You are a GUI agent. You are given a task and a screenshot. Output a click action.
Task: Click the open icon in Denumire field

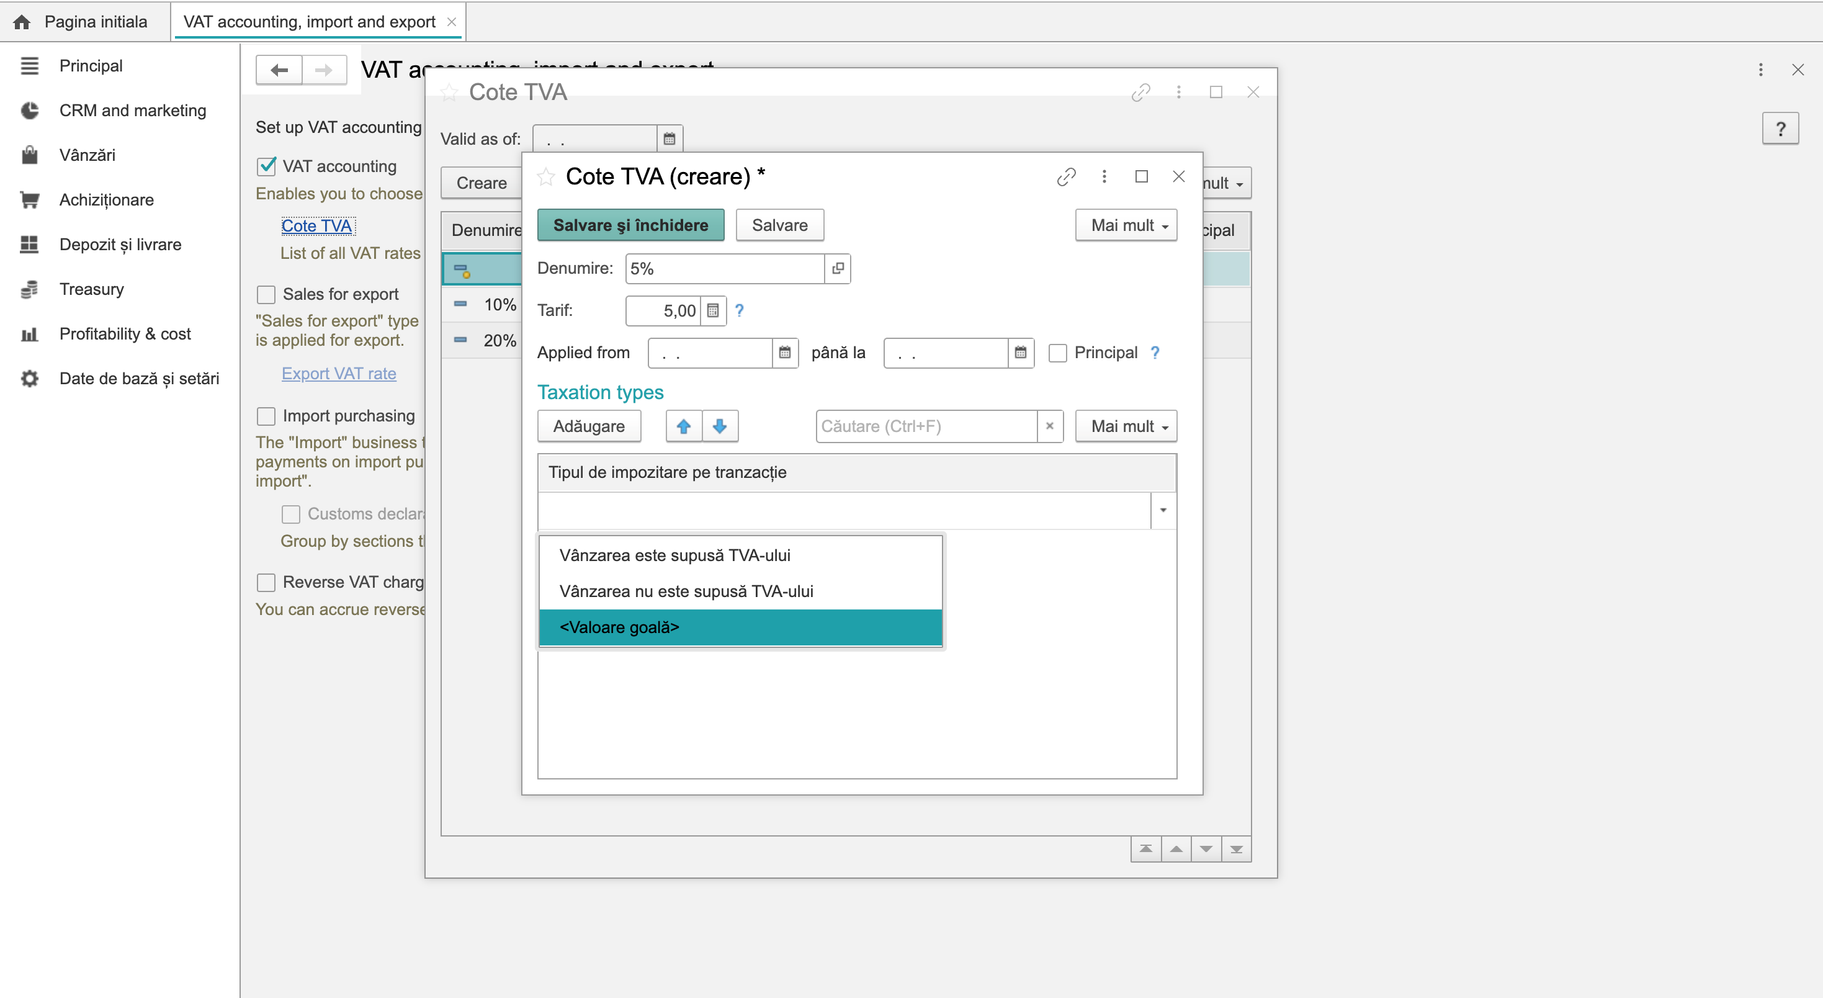tap(838, 269)
